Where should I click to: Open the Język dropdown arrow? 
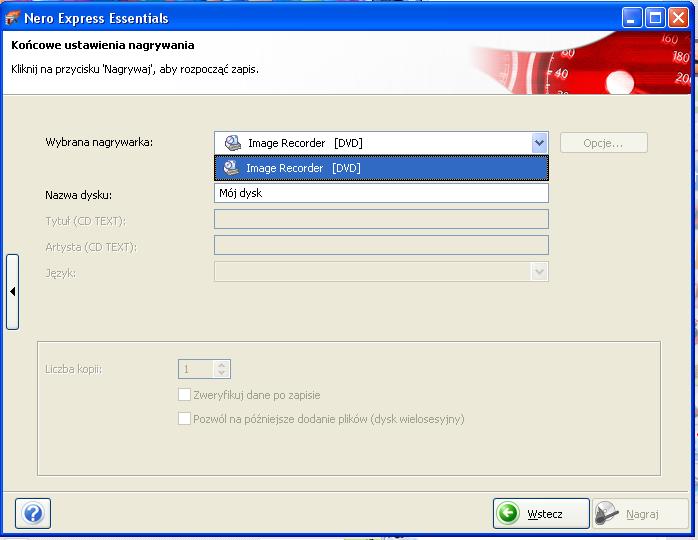click(x=539, y=272)
